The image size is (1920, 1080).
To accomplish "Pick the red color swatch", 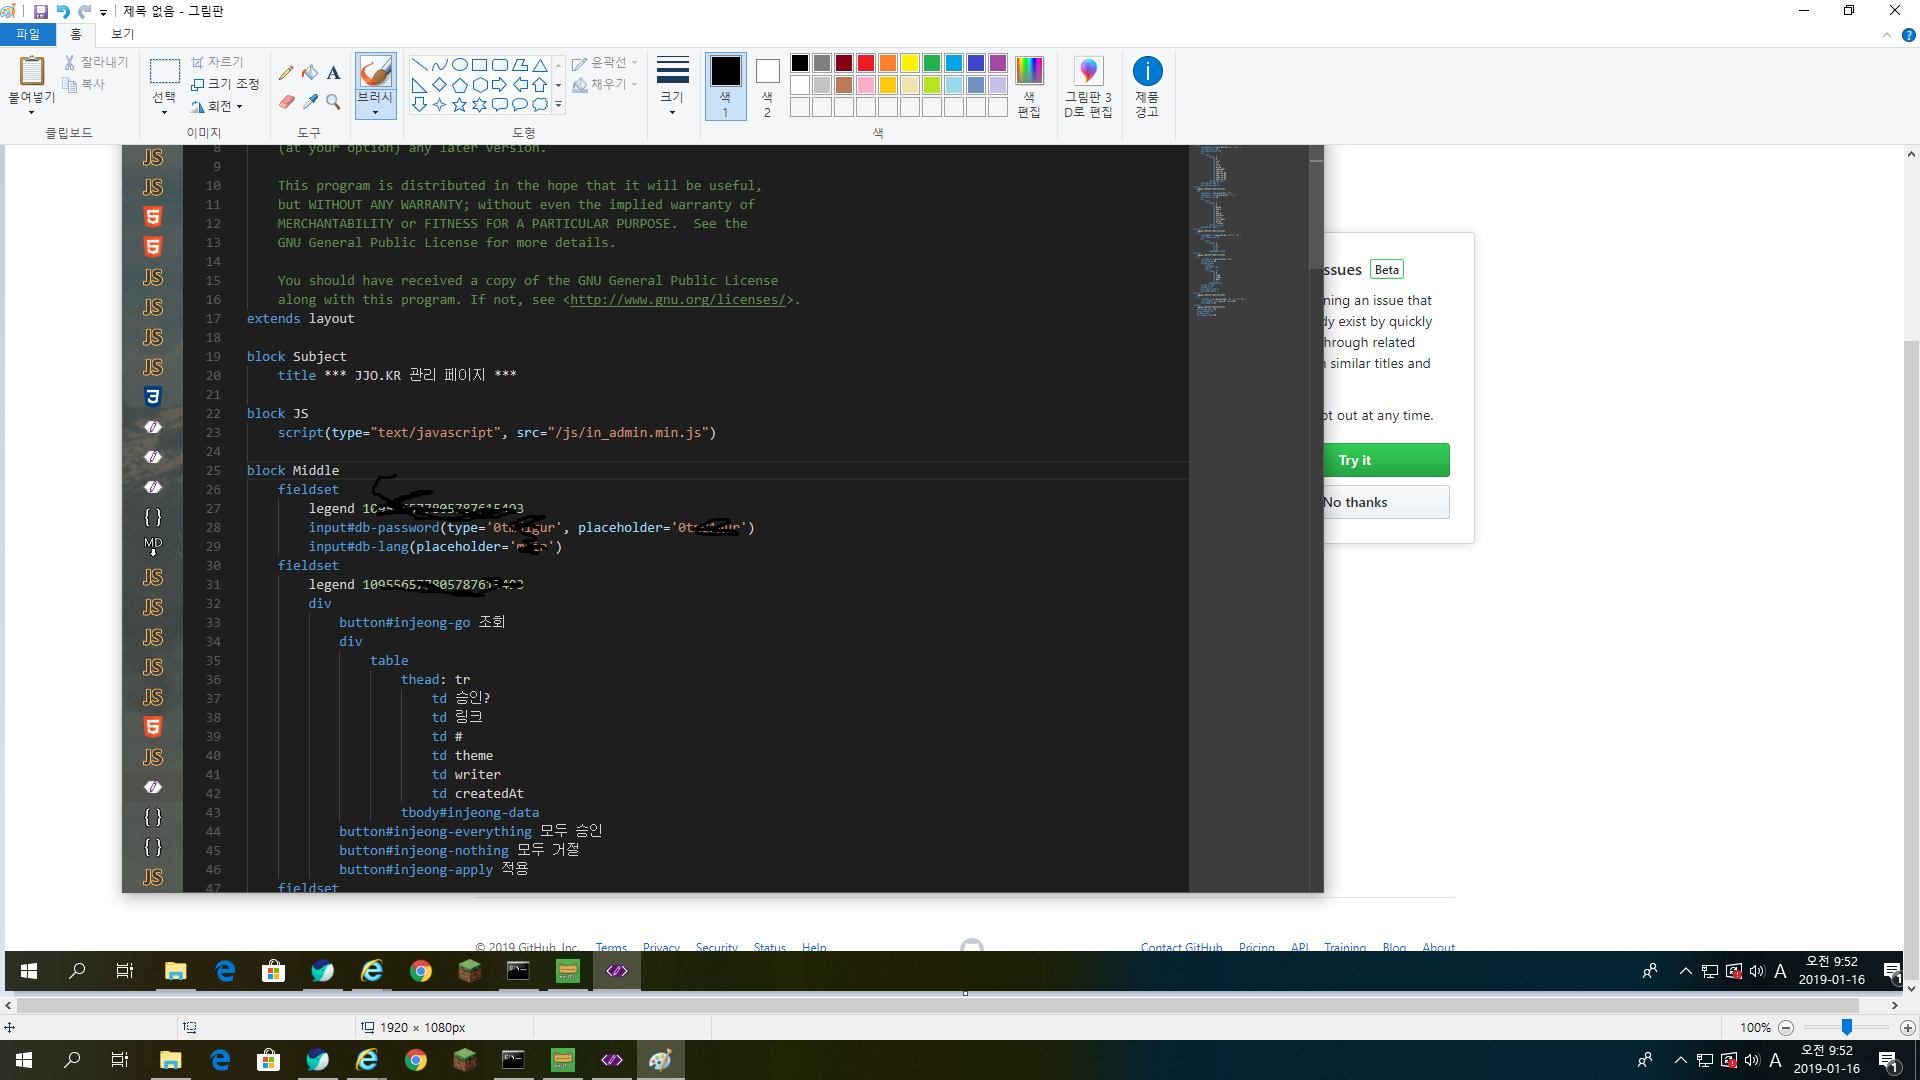I will [866, 62].
